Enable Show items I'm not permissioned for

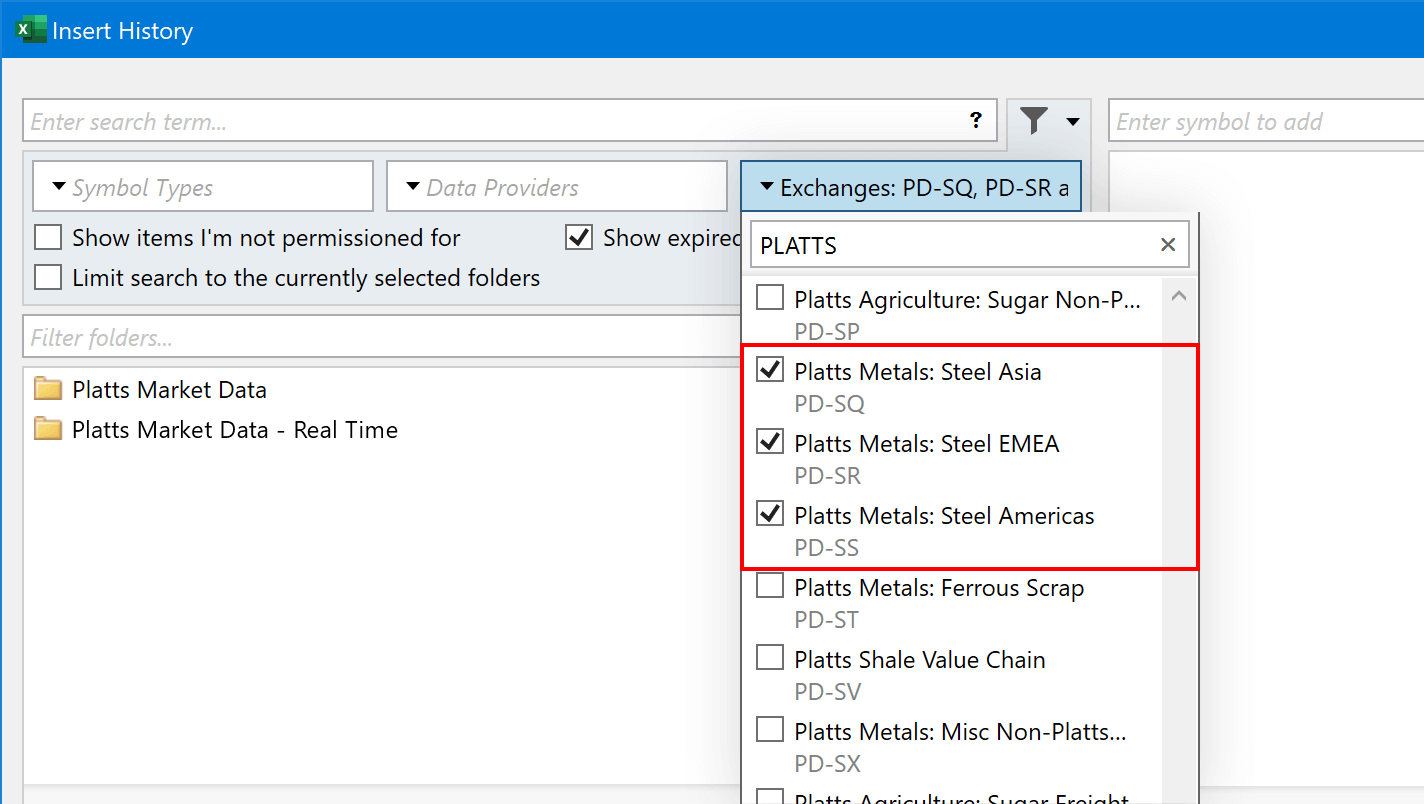48,238
